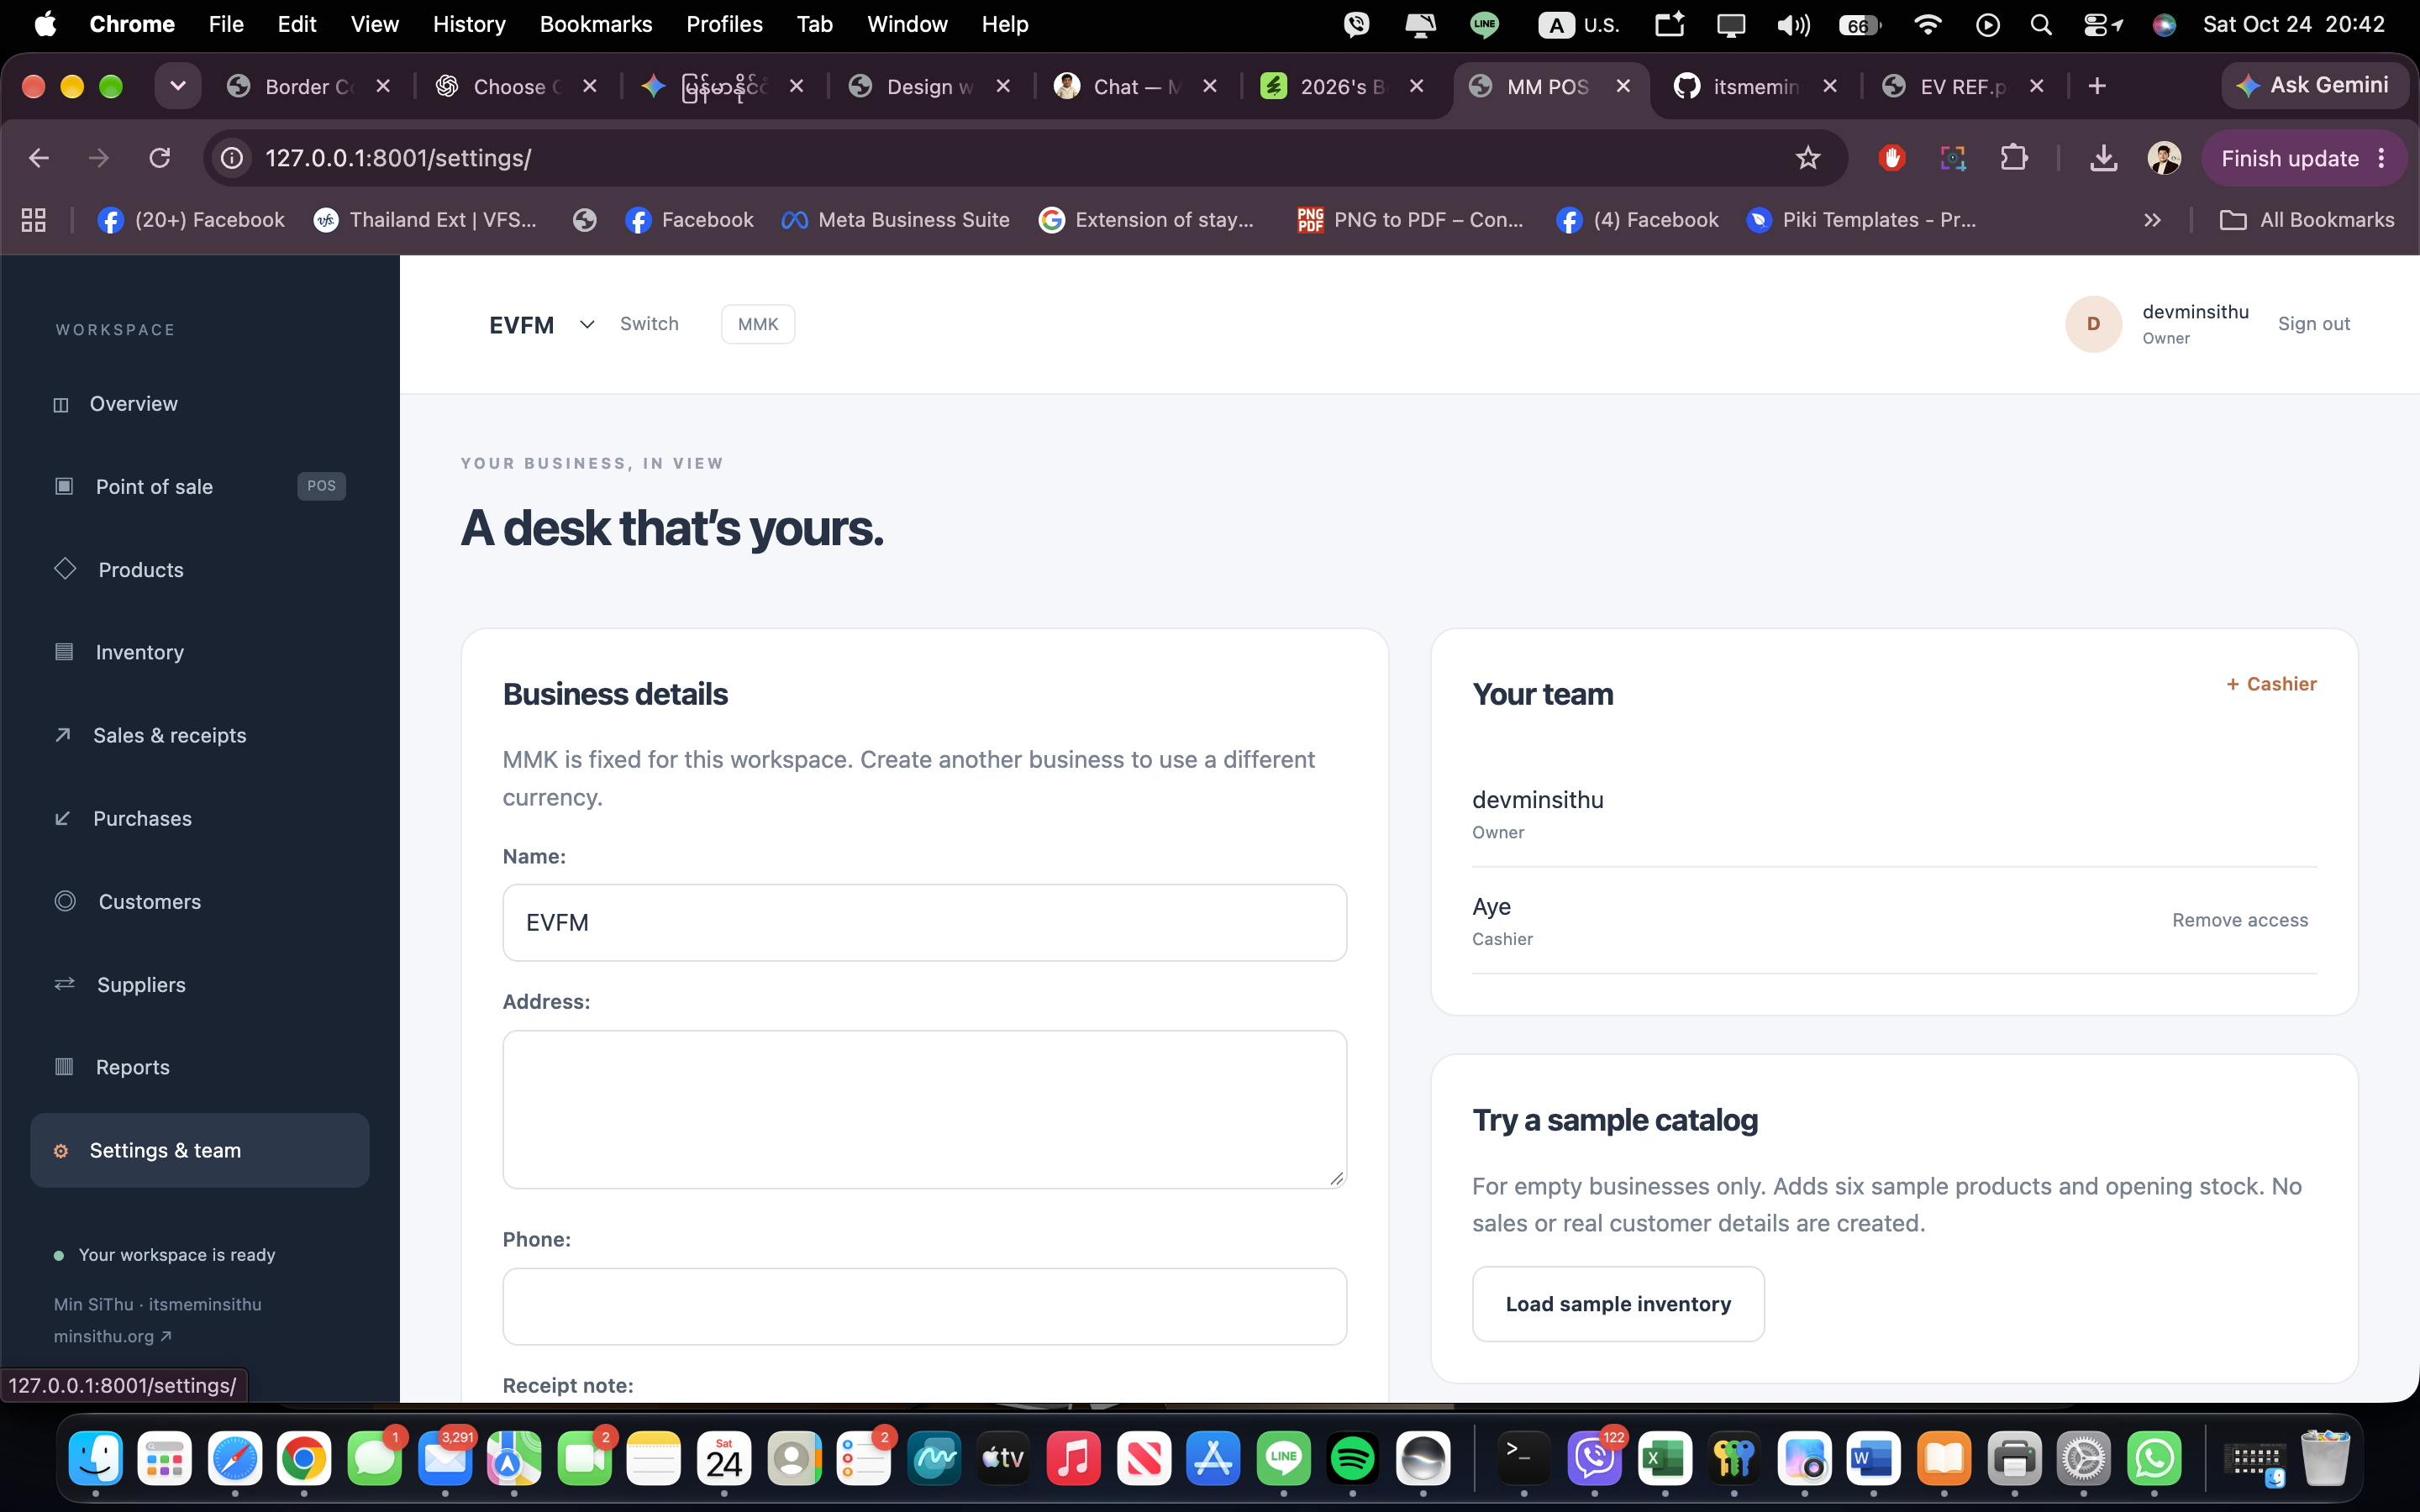Bookmark this page with the star icon

(1807, 158)
